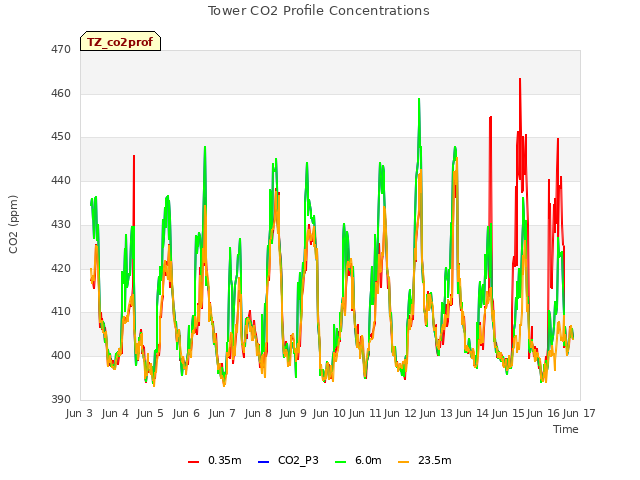Select the 23.5m legend label

pyautogui.click(x=434, y=460)
